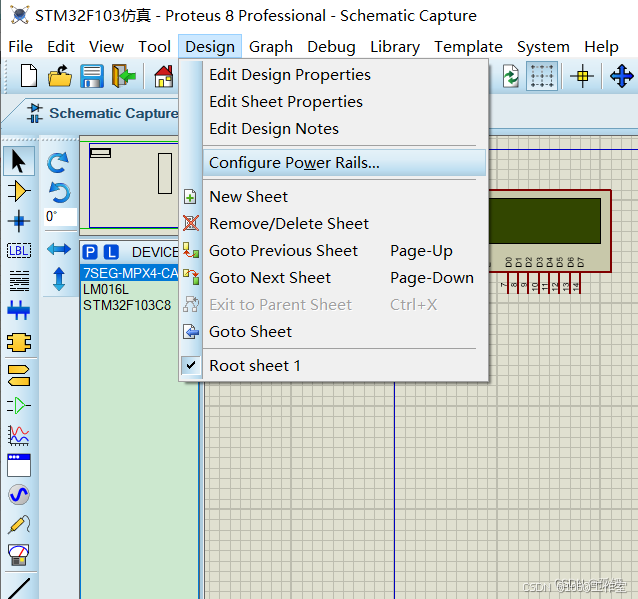Select the Virtual Instruments meter tool
The image size is (638, 599).
(x=19, y=555)
